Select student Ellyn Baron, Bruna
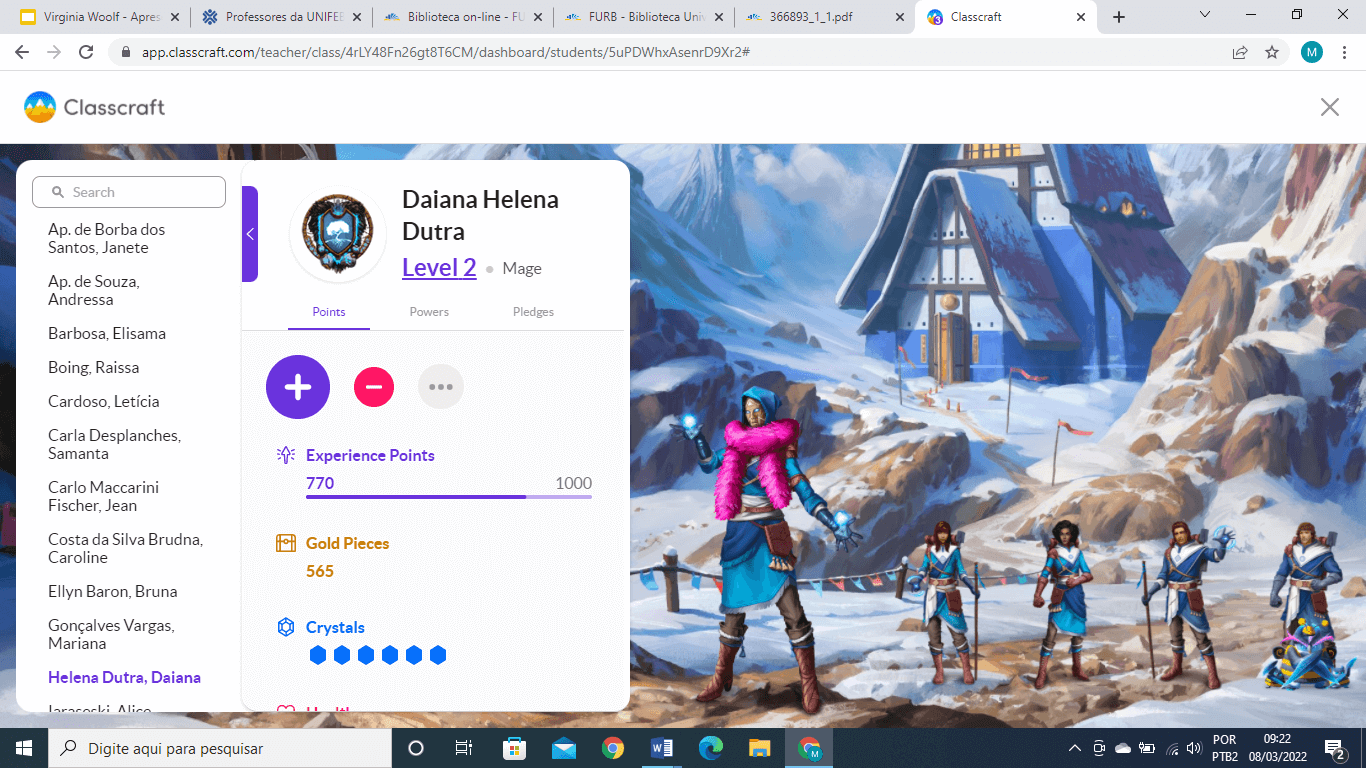Image resolution: width=1366 pixels, height=768 pixels. 113,592
